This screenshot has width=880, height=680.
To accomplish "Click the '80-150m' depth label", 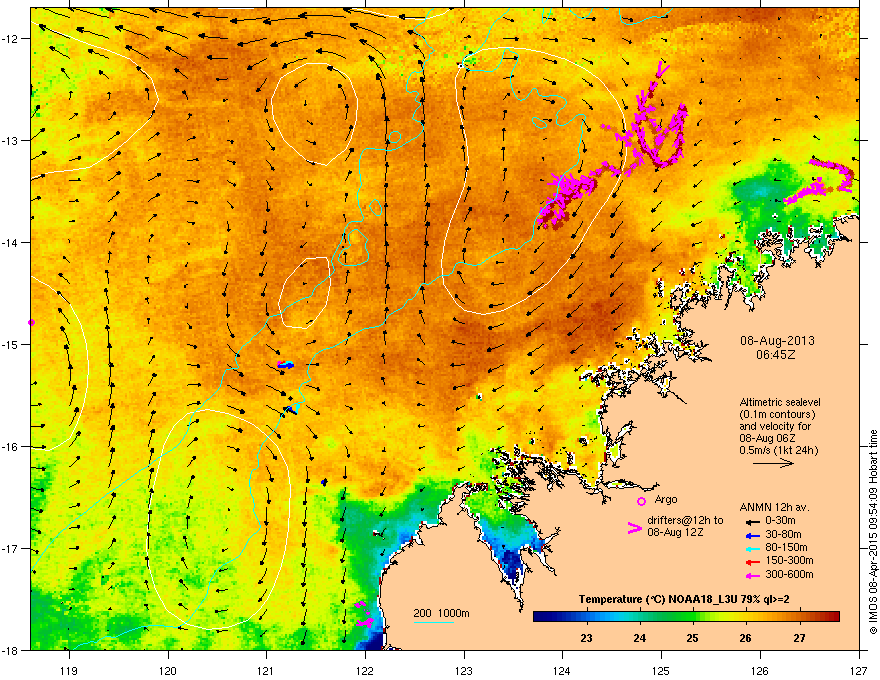I will [786, 548].
